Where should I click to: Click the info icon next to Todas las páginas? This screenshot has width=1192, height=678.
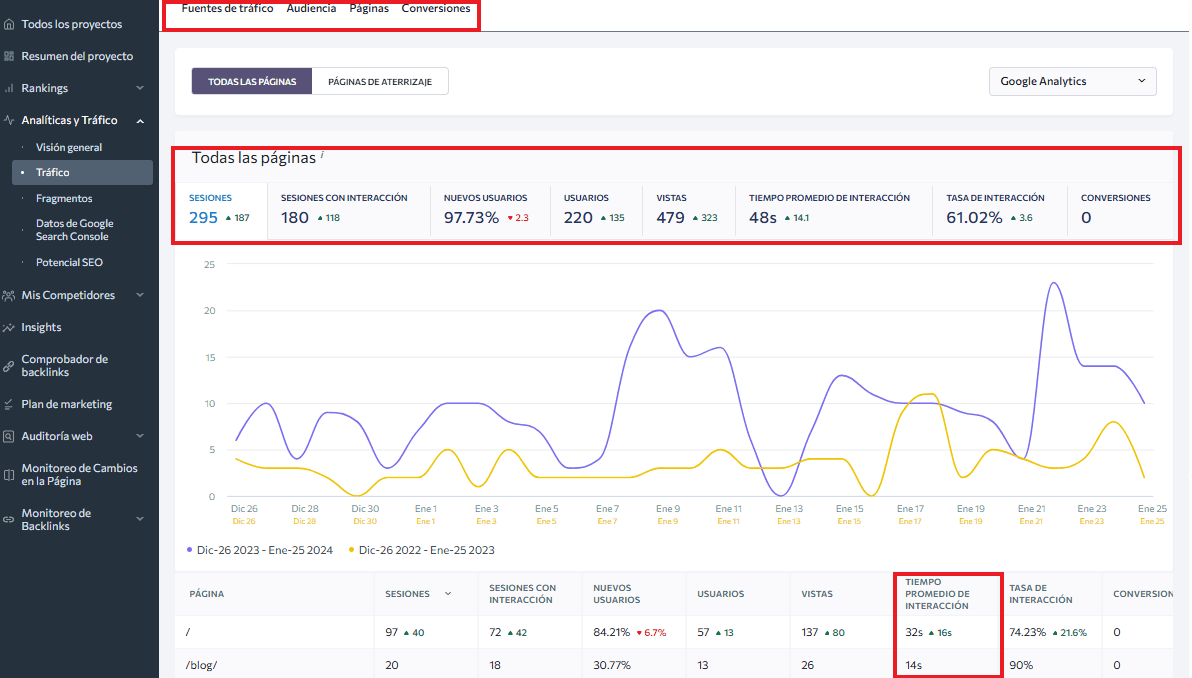[322, 154]
